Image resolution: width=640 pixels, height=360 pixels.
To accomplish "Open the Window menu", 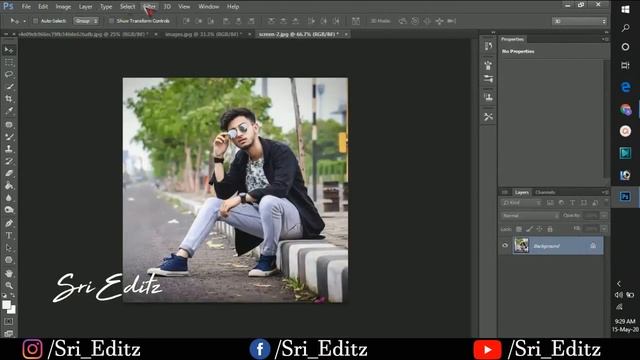I will 209,7.
